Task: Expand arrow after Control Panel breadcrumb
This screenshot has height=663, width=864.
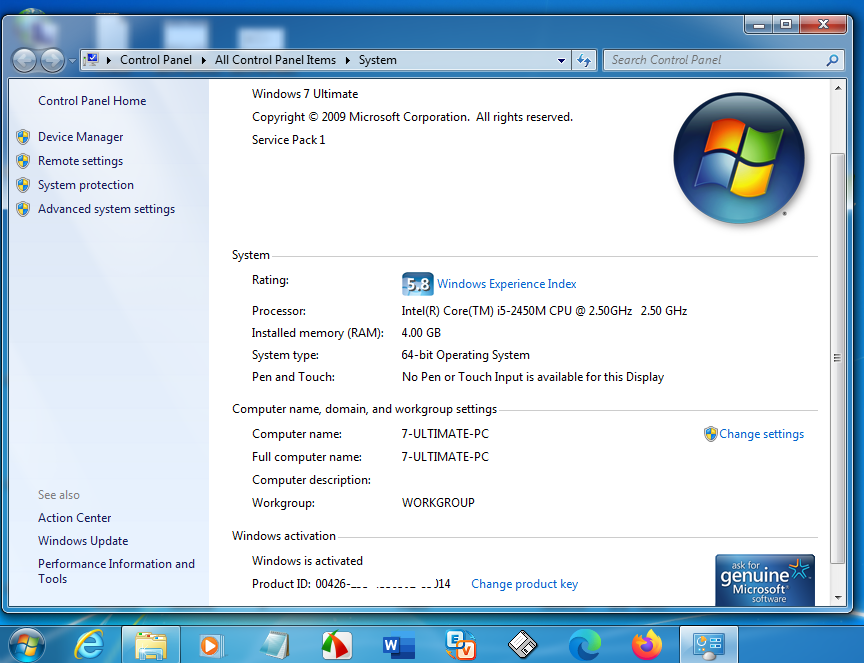Action: click(x=203, y=60)
